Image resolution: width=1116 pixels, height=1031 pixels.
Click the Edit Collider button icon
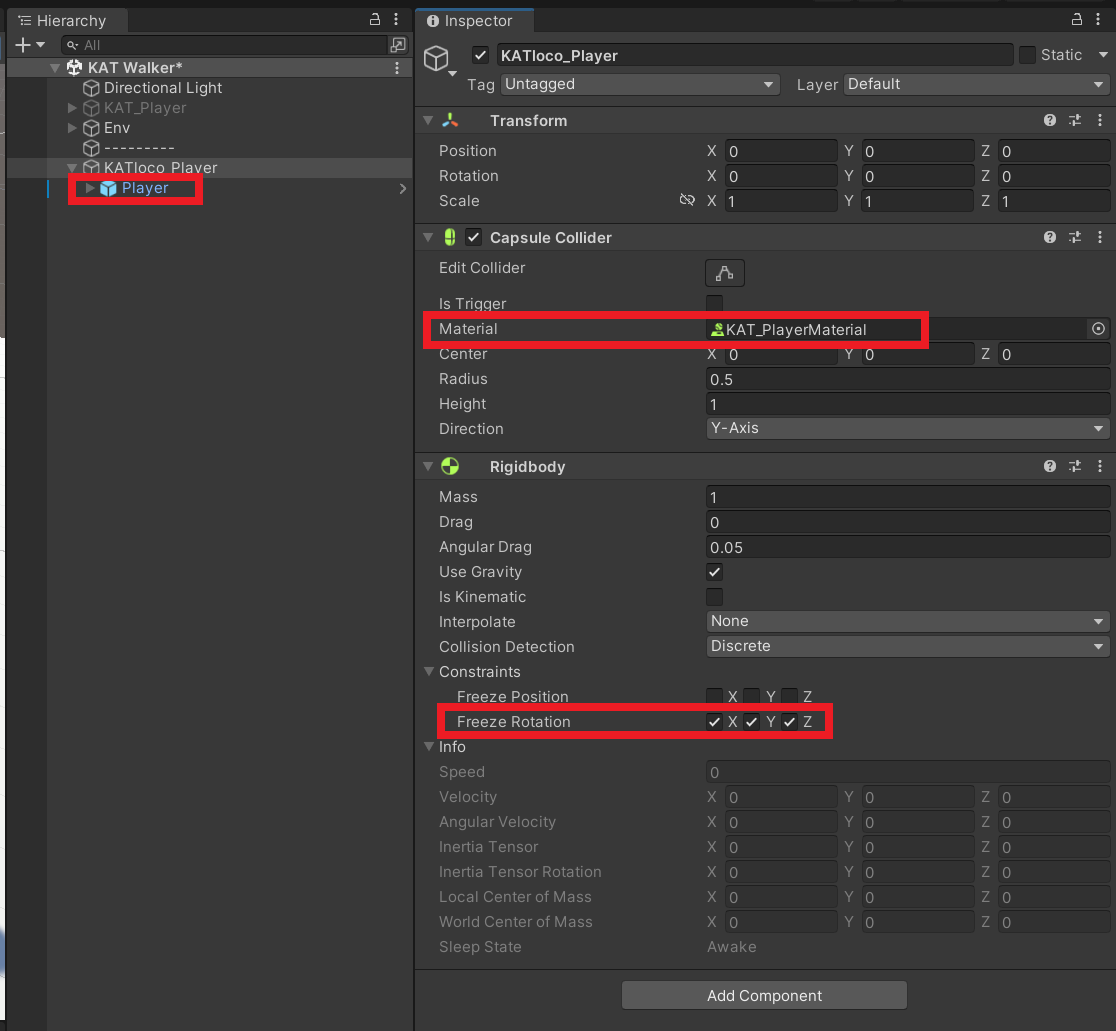725,273
